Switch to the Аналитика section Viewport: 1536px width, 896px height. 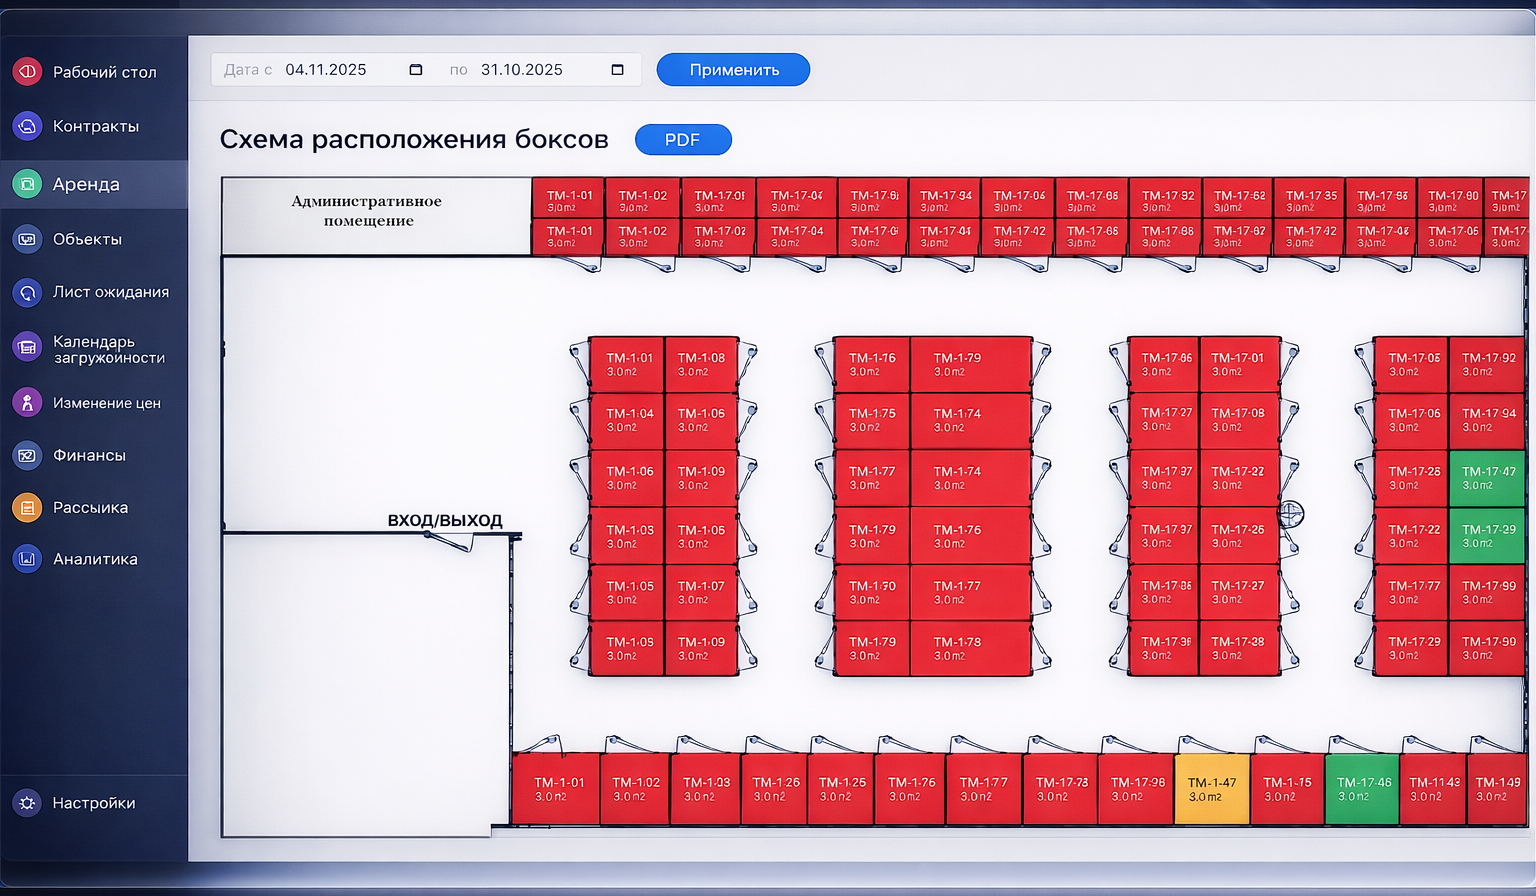[x=94, y=559]
